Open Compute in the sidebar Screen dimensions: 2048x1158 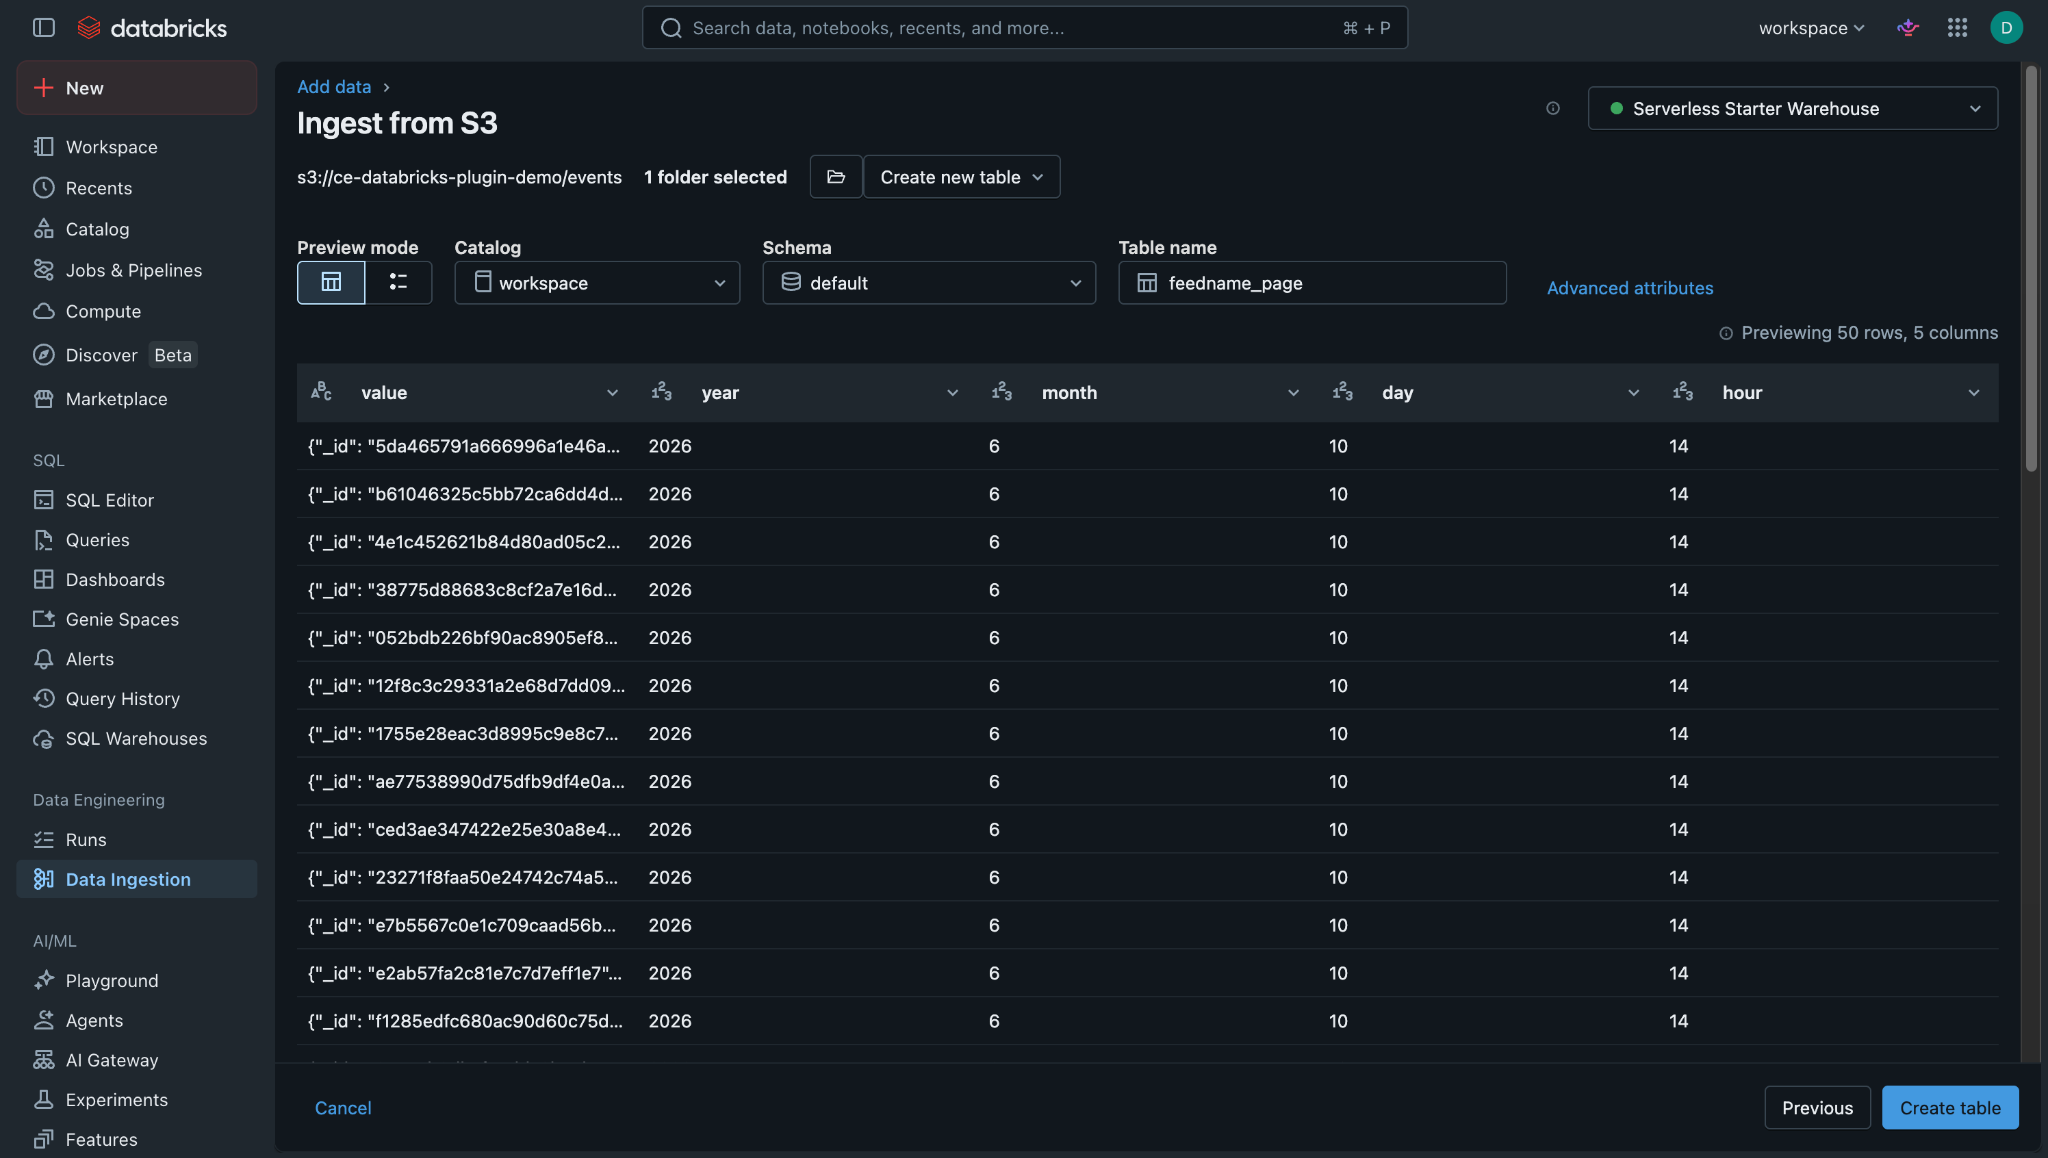(137, 311)
